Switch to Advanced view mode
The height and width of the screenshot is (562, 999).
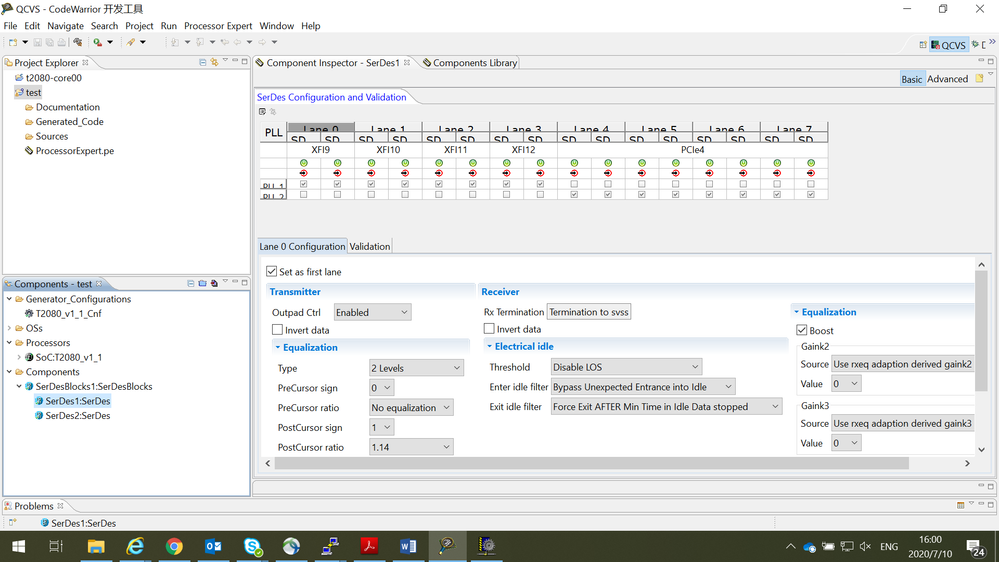[x=947, y=79]
